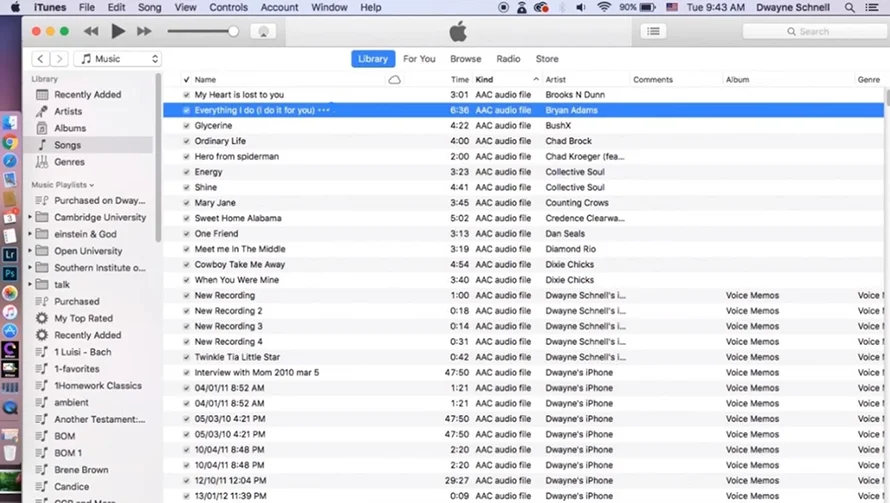Sort by the Comments column header

653,79
